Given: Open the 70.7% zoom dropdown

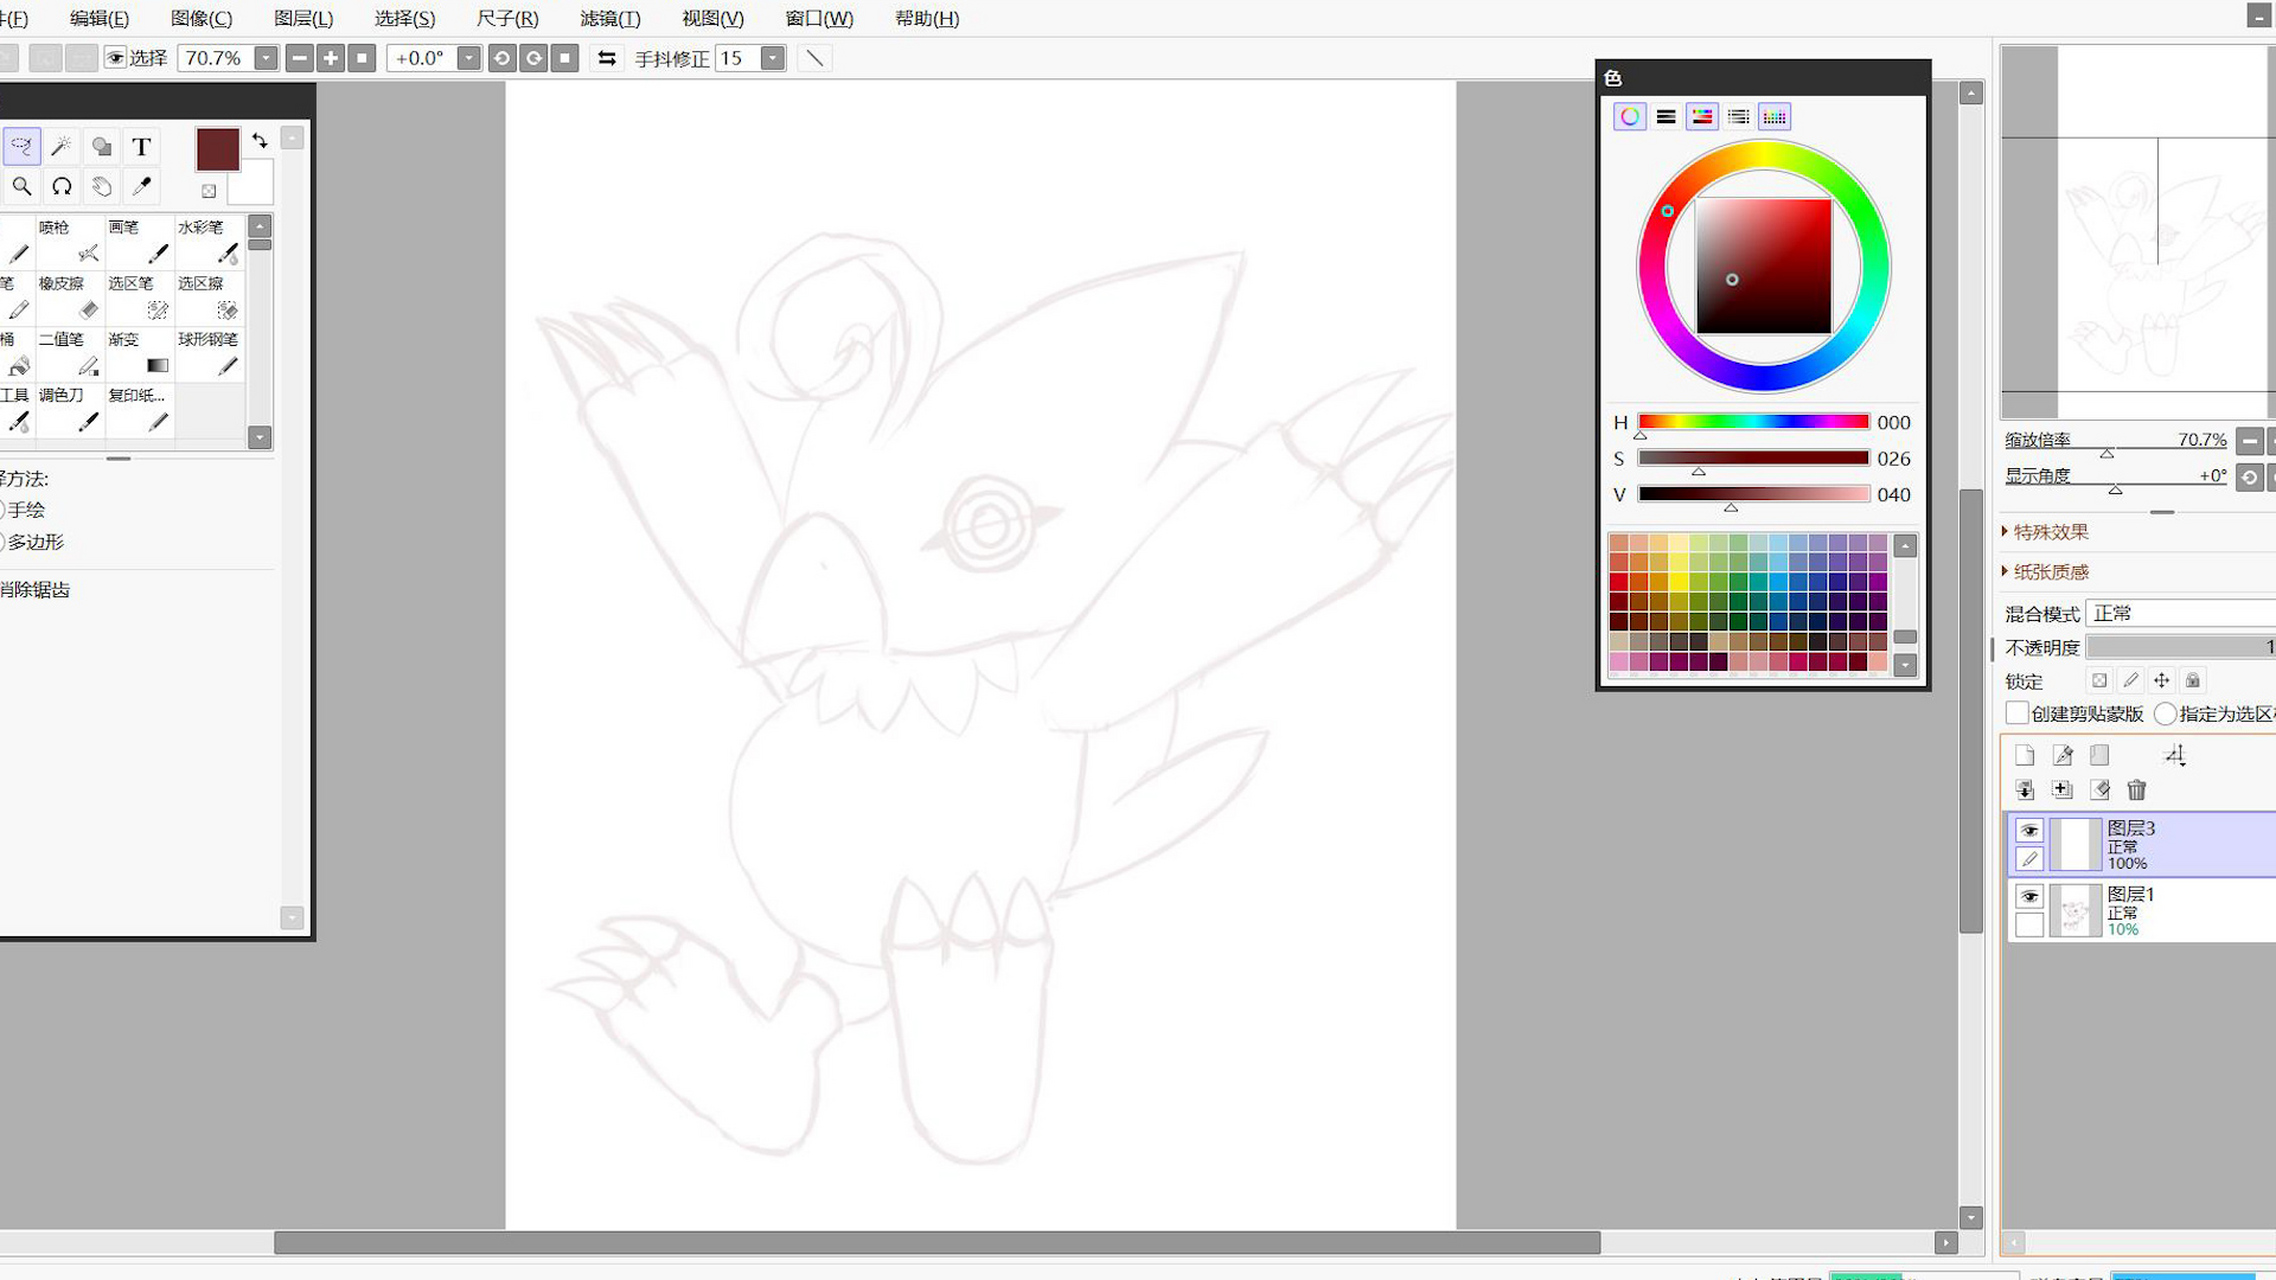Looking at the screenshot, I should pyautogui.click(x=265, y=58).
